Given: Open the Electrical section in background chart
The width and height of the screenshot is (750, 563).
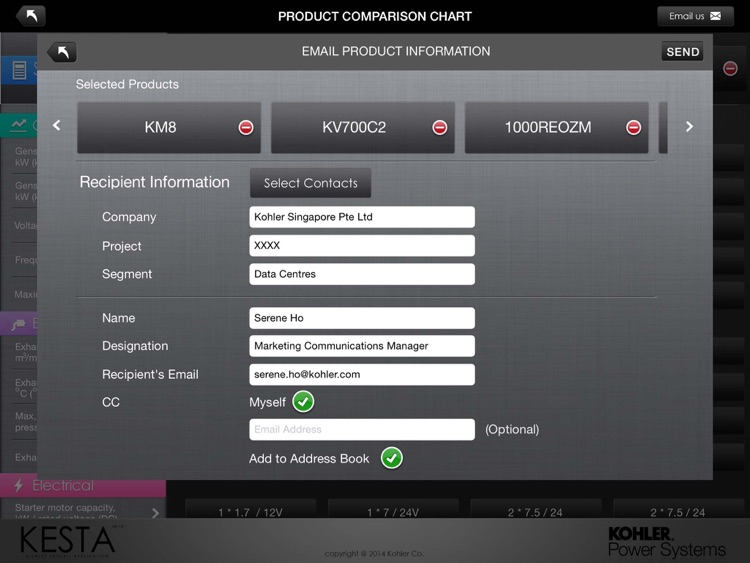Looking at the screenshot, I should (83, 486).
